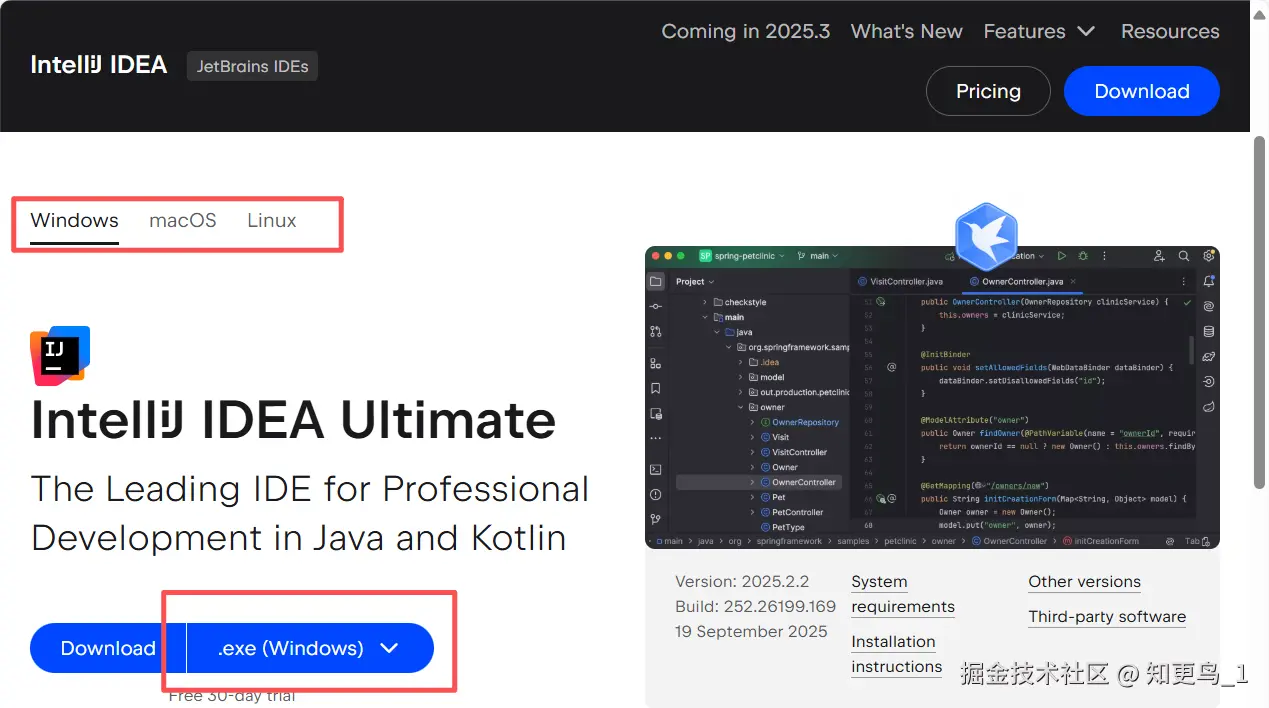Click the IJ Ultimate product logo icon
The height and width of the screenshot is (708, 1269).
click(x=60, y=356)
